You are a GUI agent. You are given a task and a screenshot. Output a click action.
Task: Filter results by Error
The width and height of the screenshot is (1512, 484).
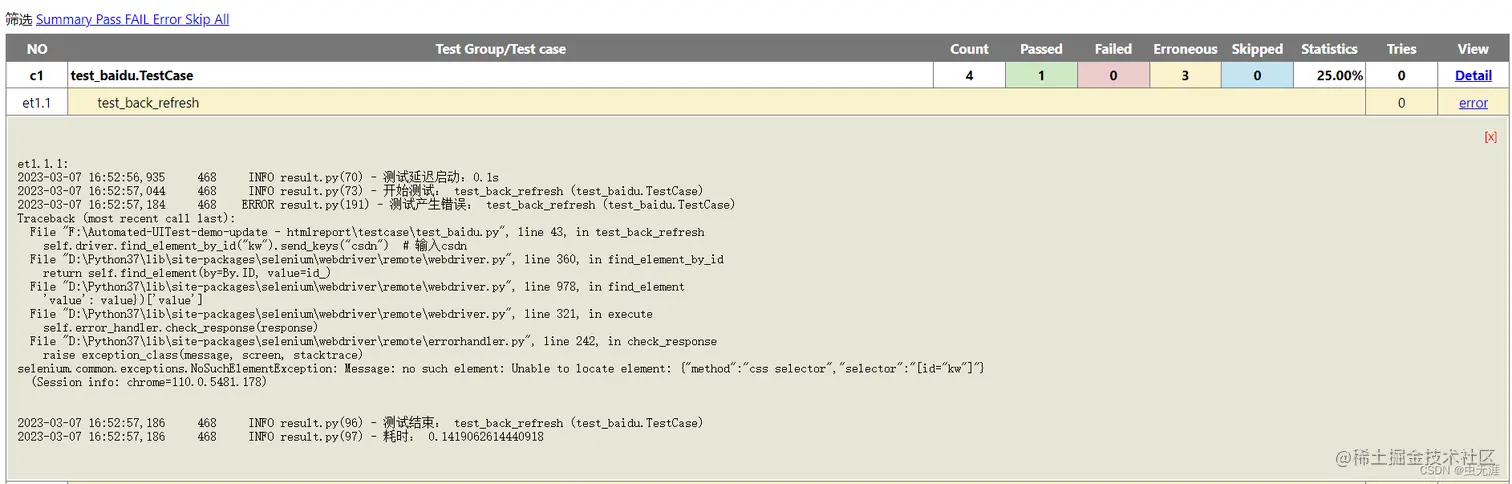point(167,19)
